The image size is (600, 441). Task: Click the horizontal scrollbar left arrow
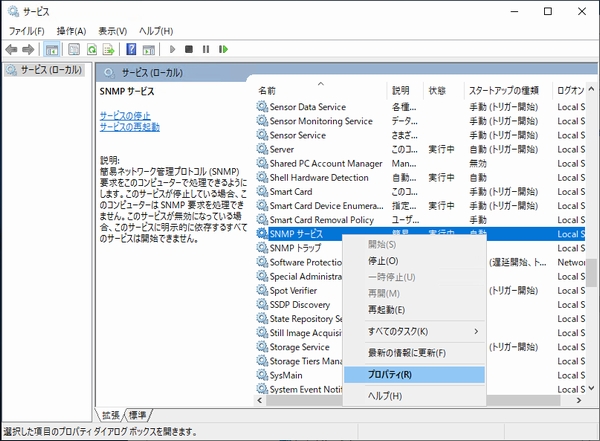click(x=260, y=400)
